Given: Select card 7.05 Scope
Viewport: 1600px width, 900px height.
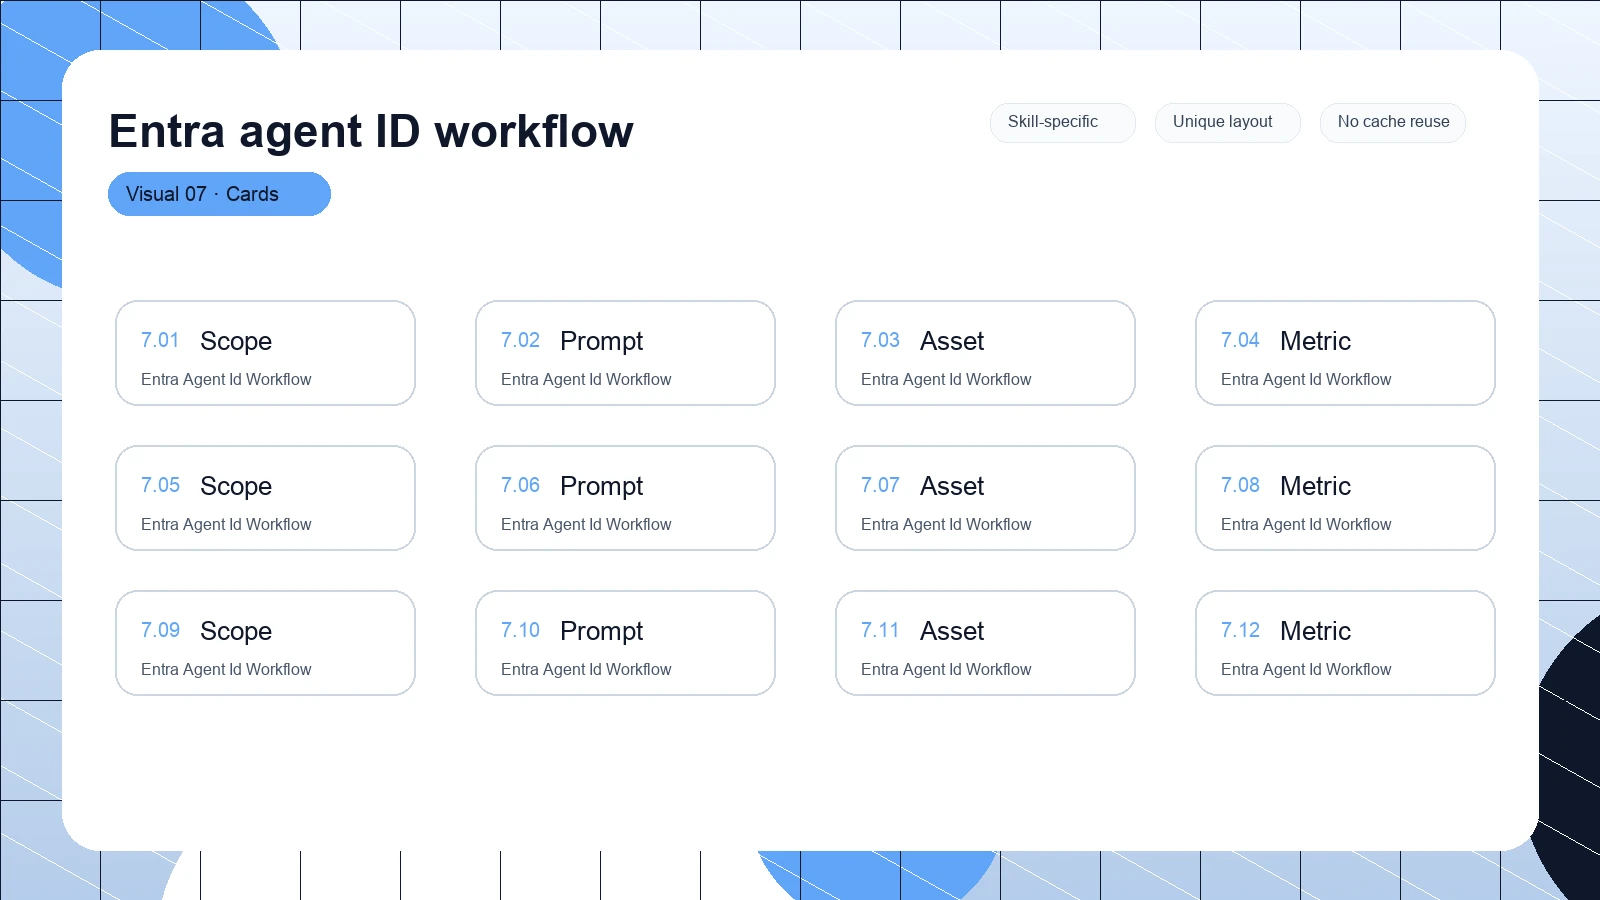Looking at the screenshot, I should 265,498.
